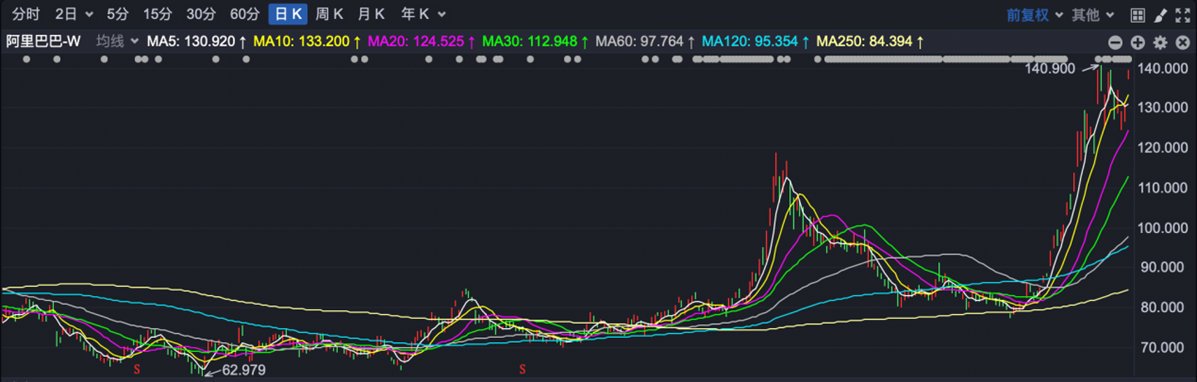Click the 阿里巴巴-W stock name
Viewport: 1197px width, 382px height.
pyautogui.click(x=43, y=41)
